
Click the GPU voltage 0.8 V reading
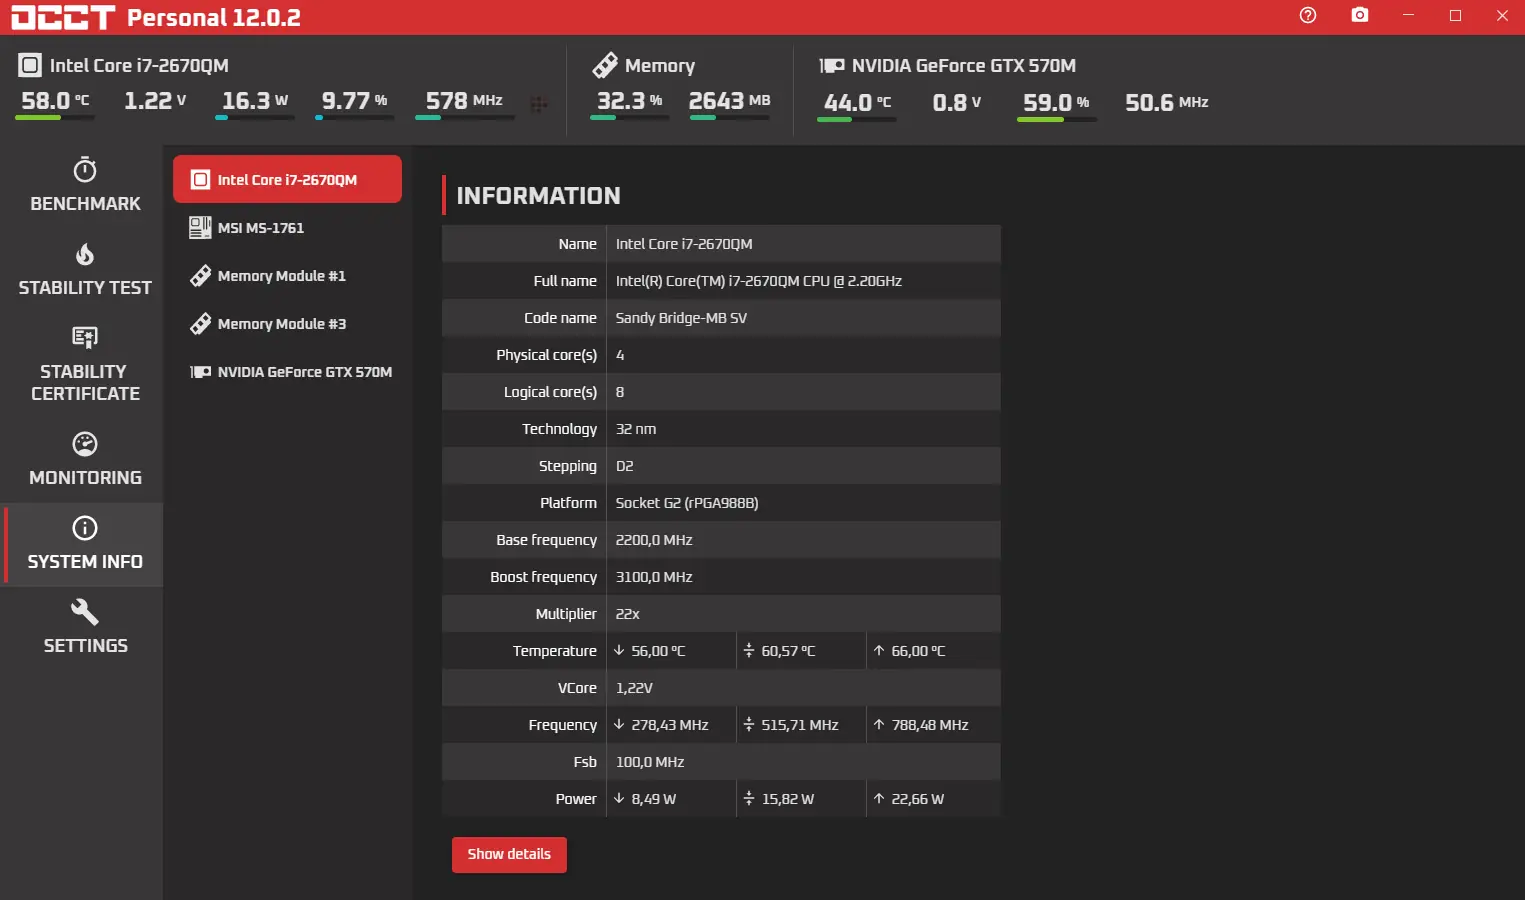(x=957, y=103)
